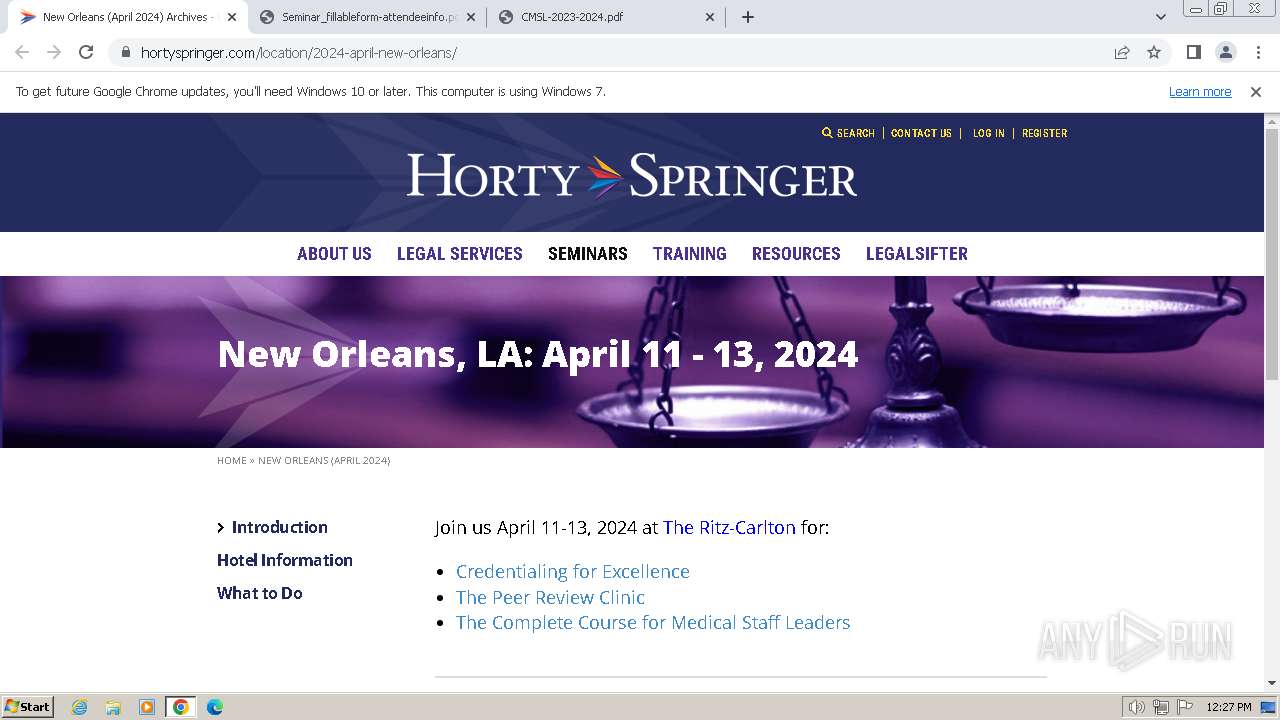Open the Chrome profile avatar

1226,52
